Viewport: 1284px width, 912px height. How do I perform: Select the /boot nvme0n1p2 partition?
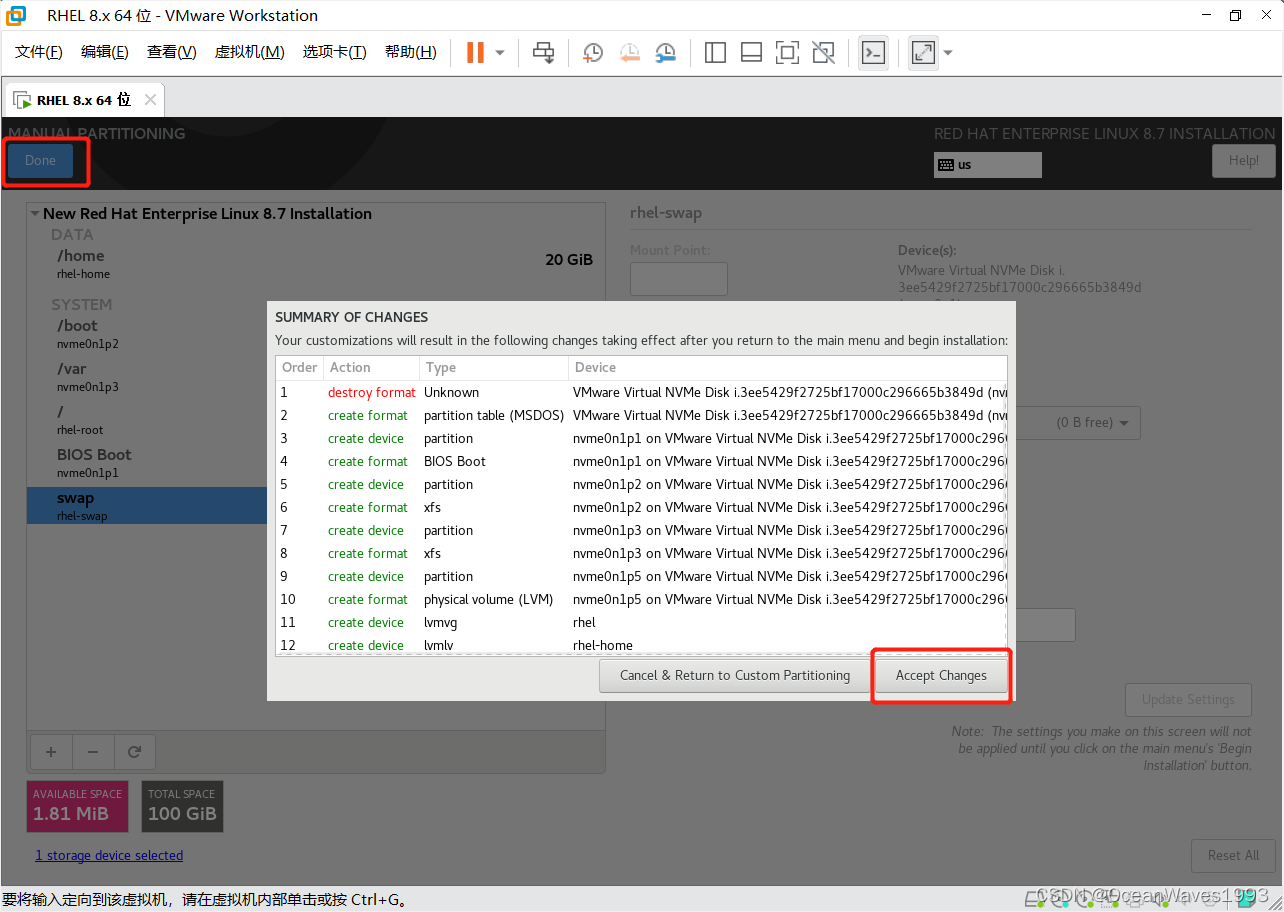coord(316,334)
